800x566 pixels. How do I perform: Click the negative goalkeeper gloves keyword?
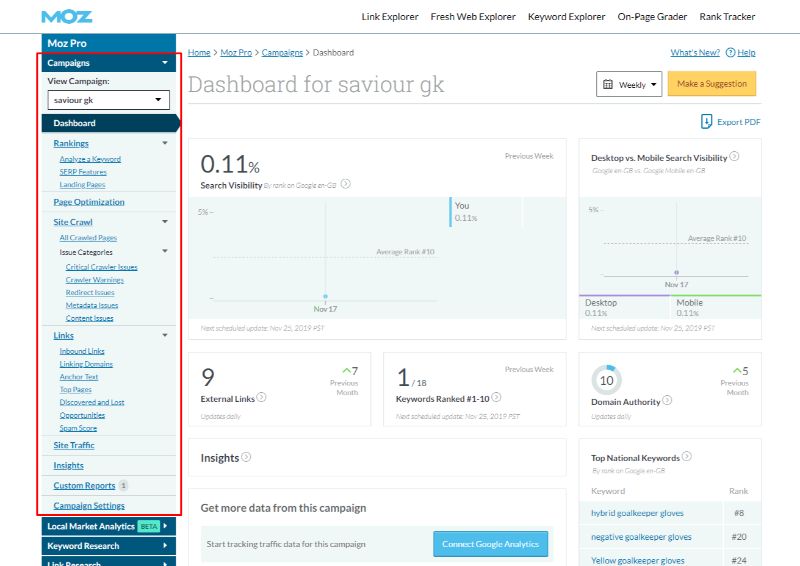pyautogui.click(x=641, y=537)
